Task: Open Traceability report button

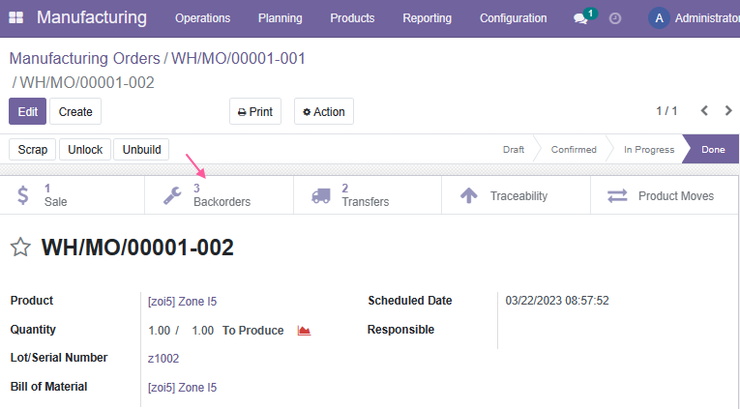Action: point(516,195)
